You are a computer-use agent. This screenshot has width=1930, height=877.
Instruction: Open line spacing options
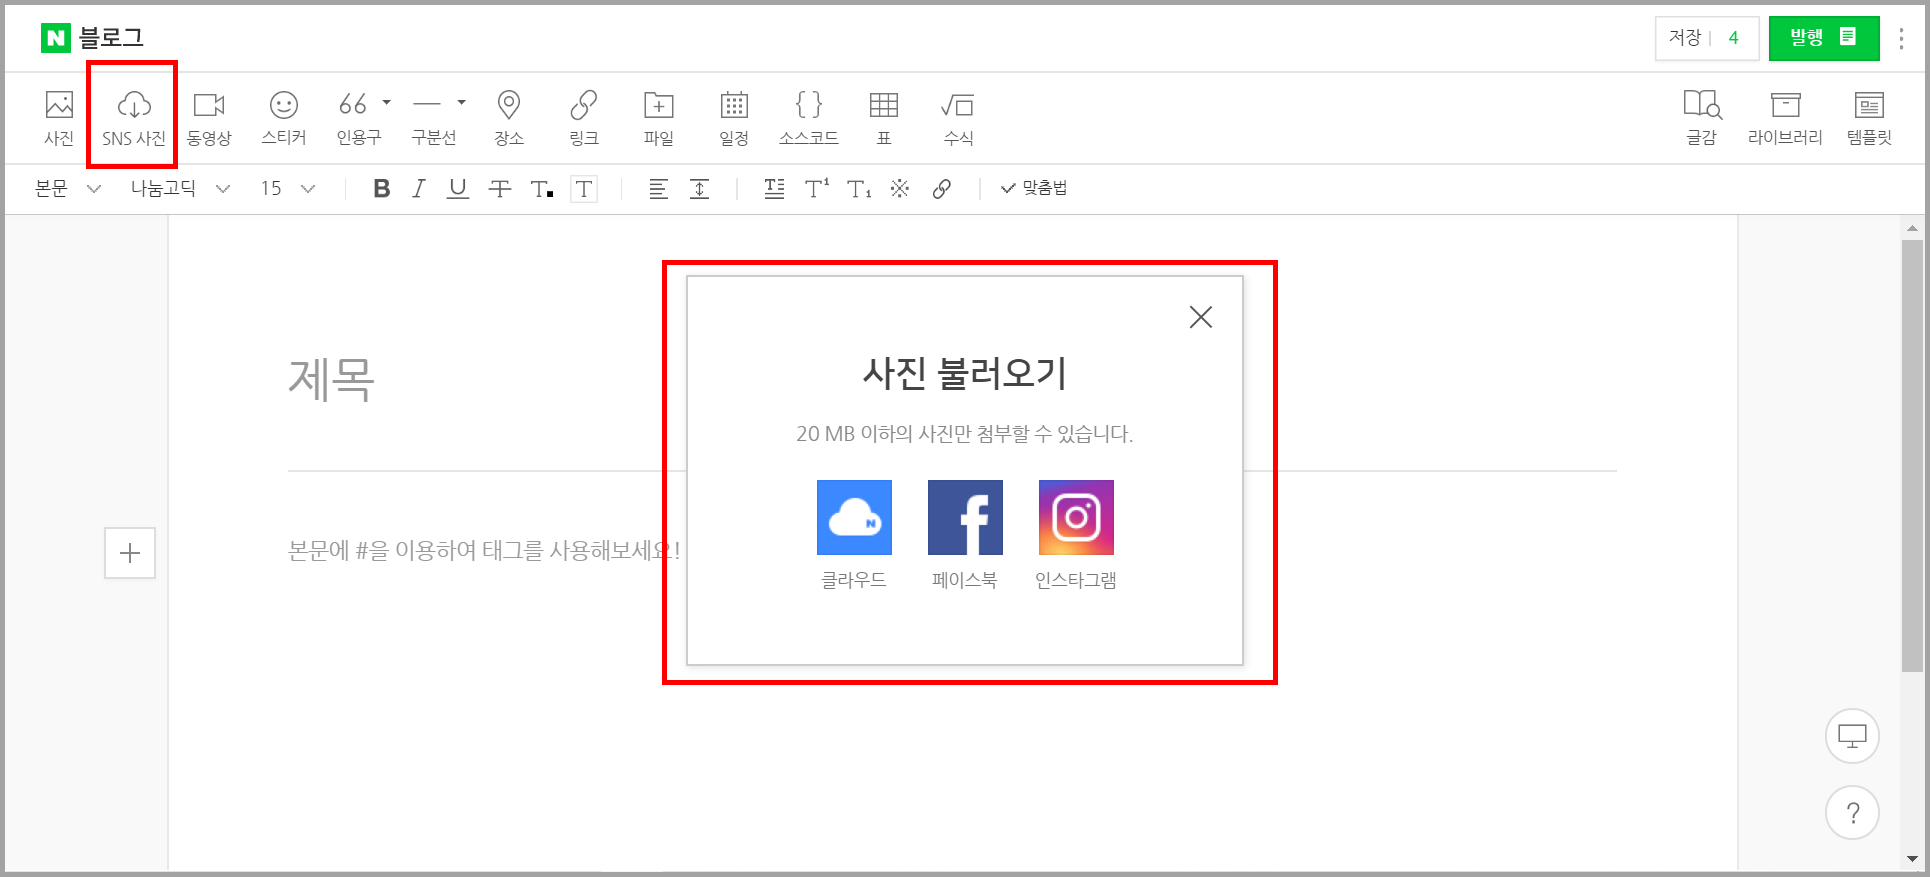tap(700, 188)
